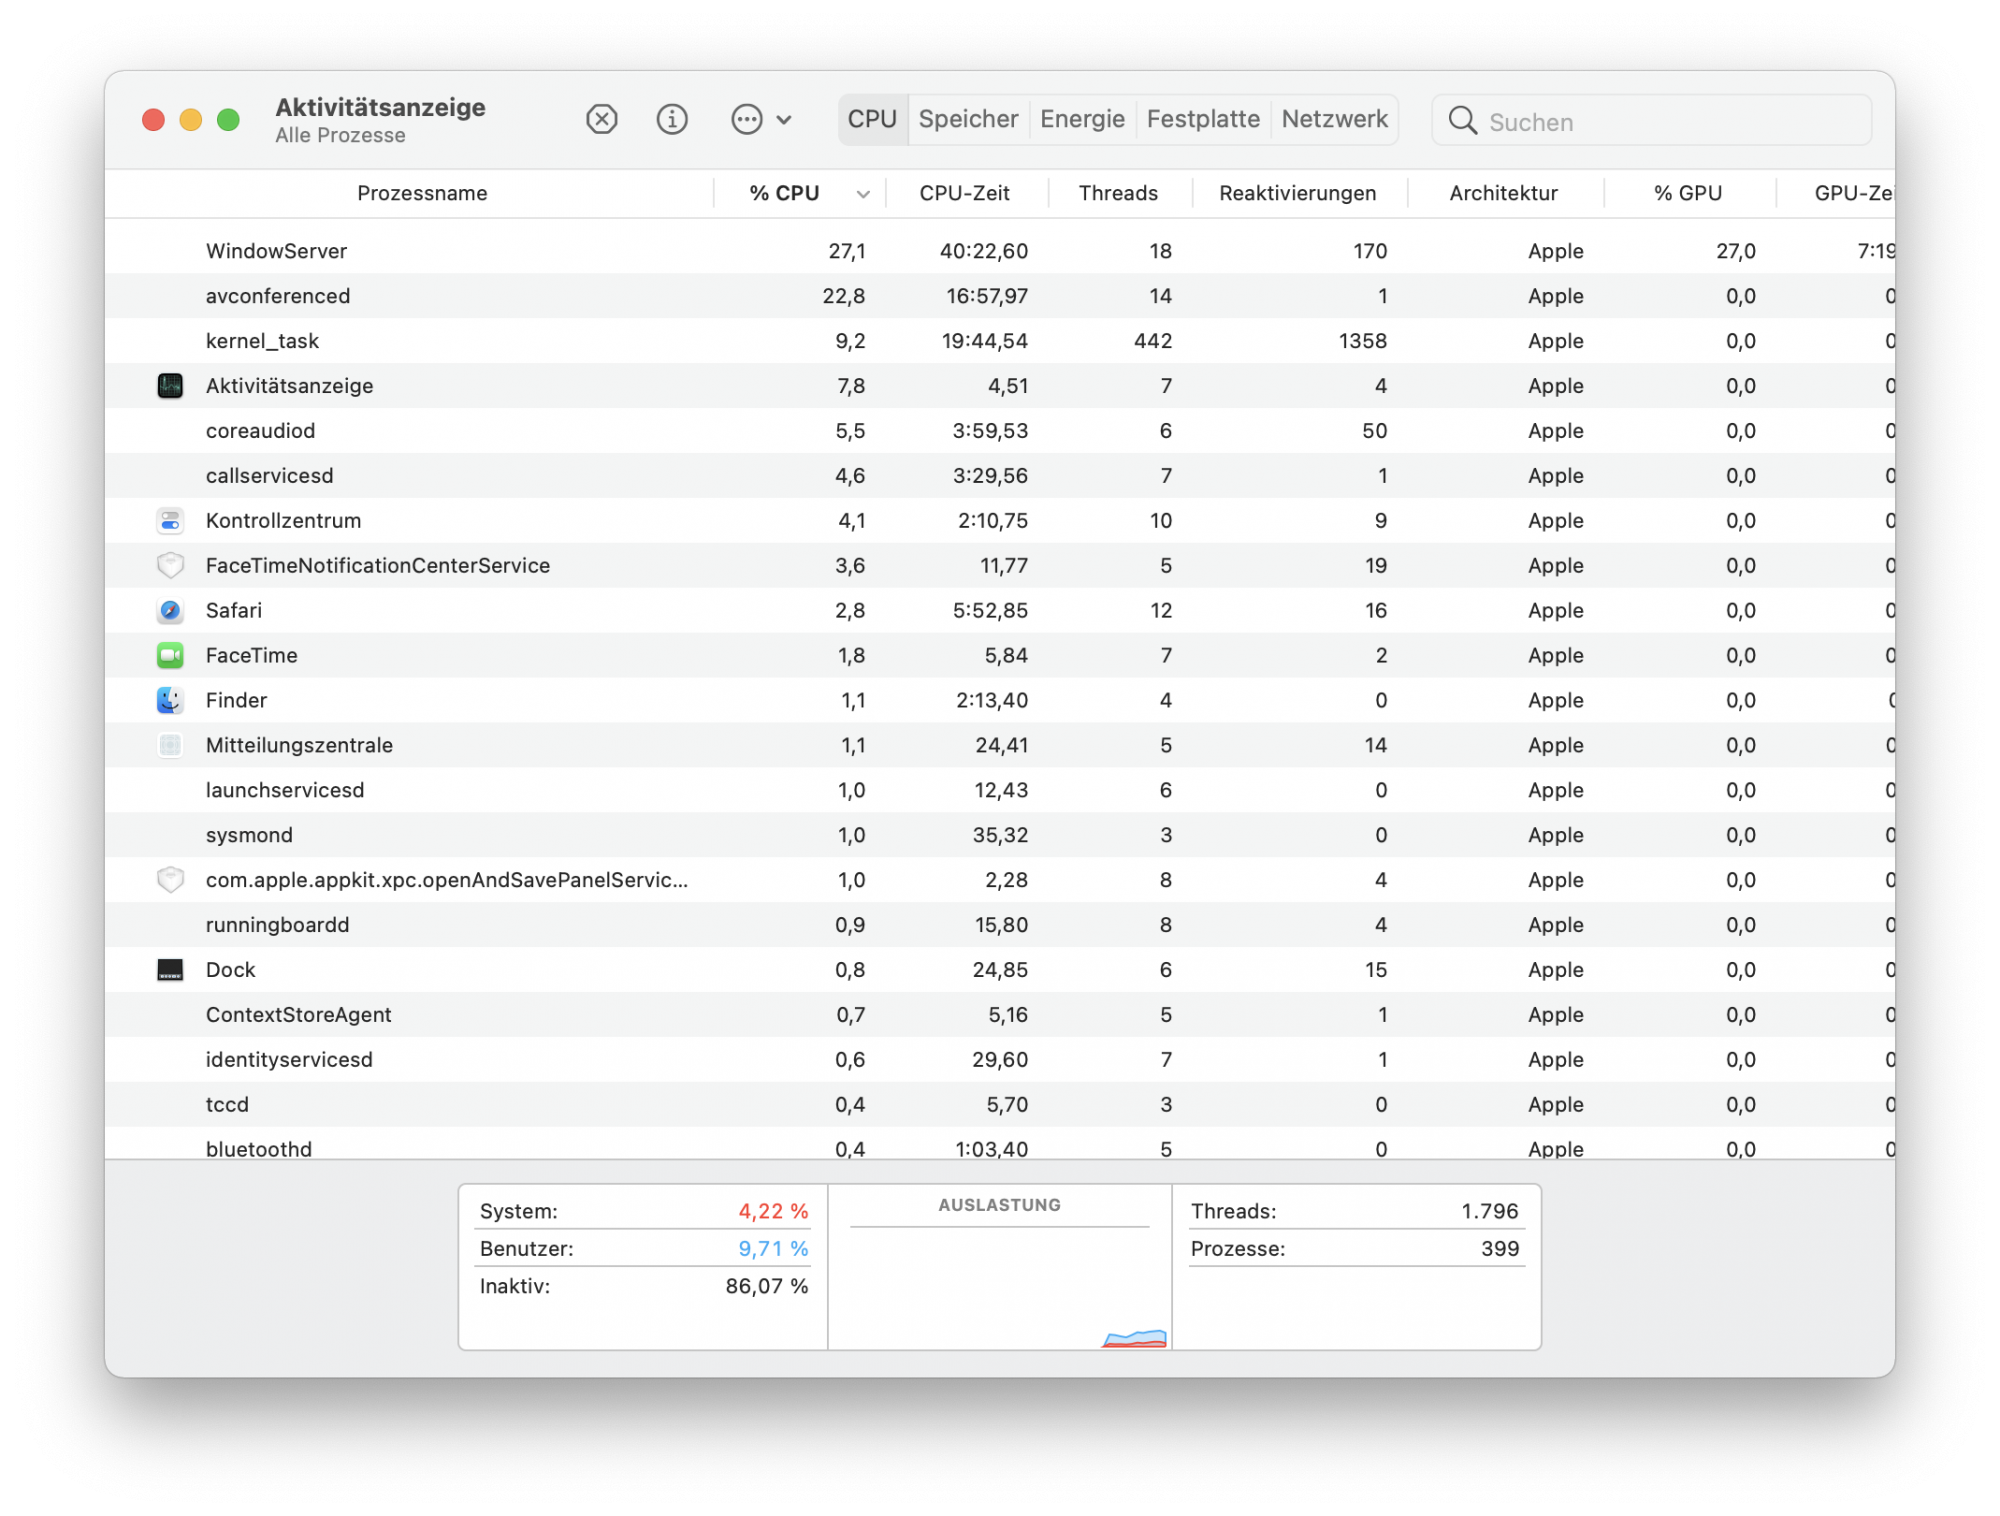Click the stop process X icon

coord(601,120)
